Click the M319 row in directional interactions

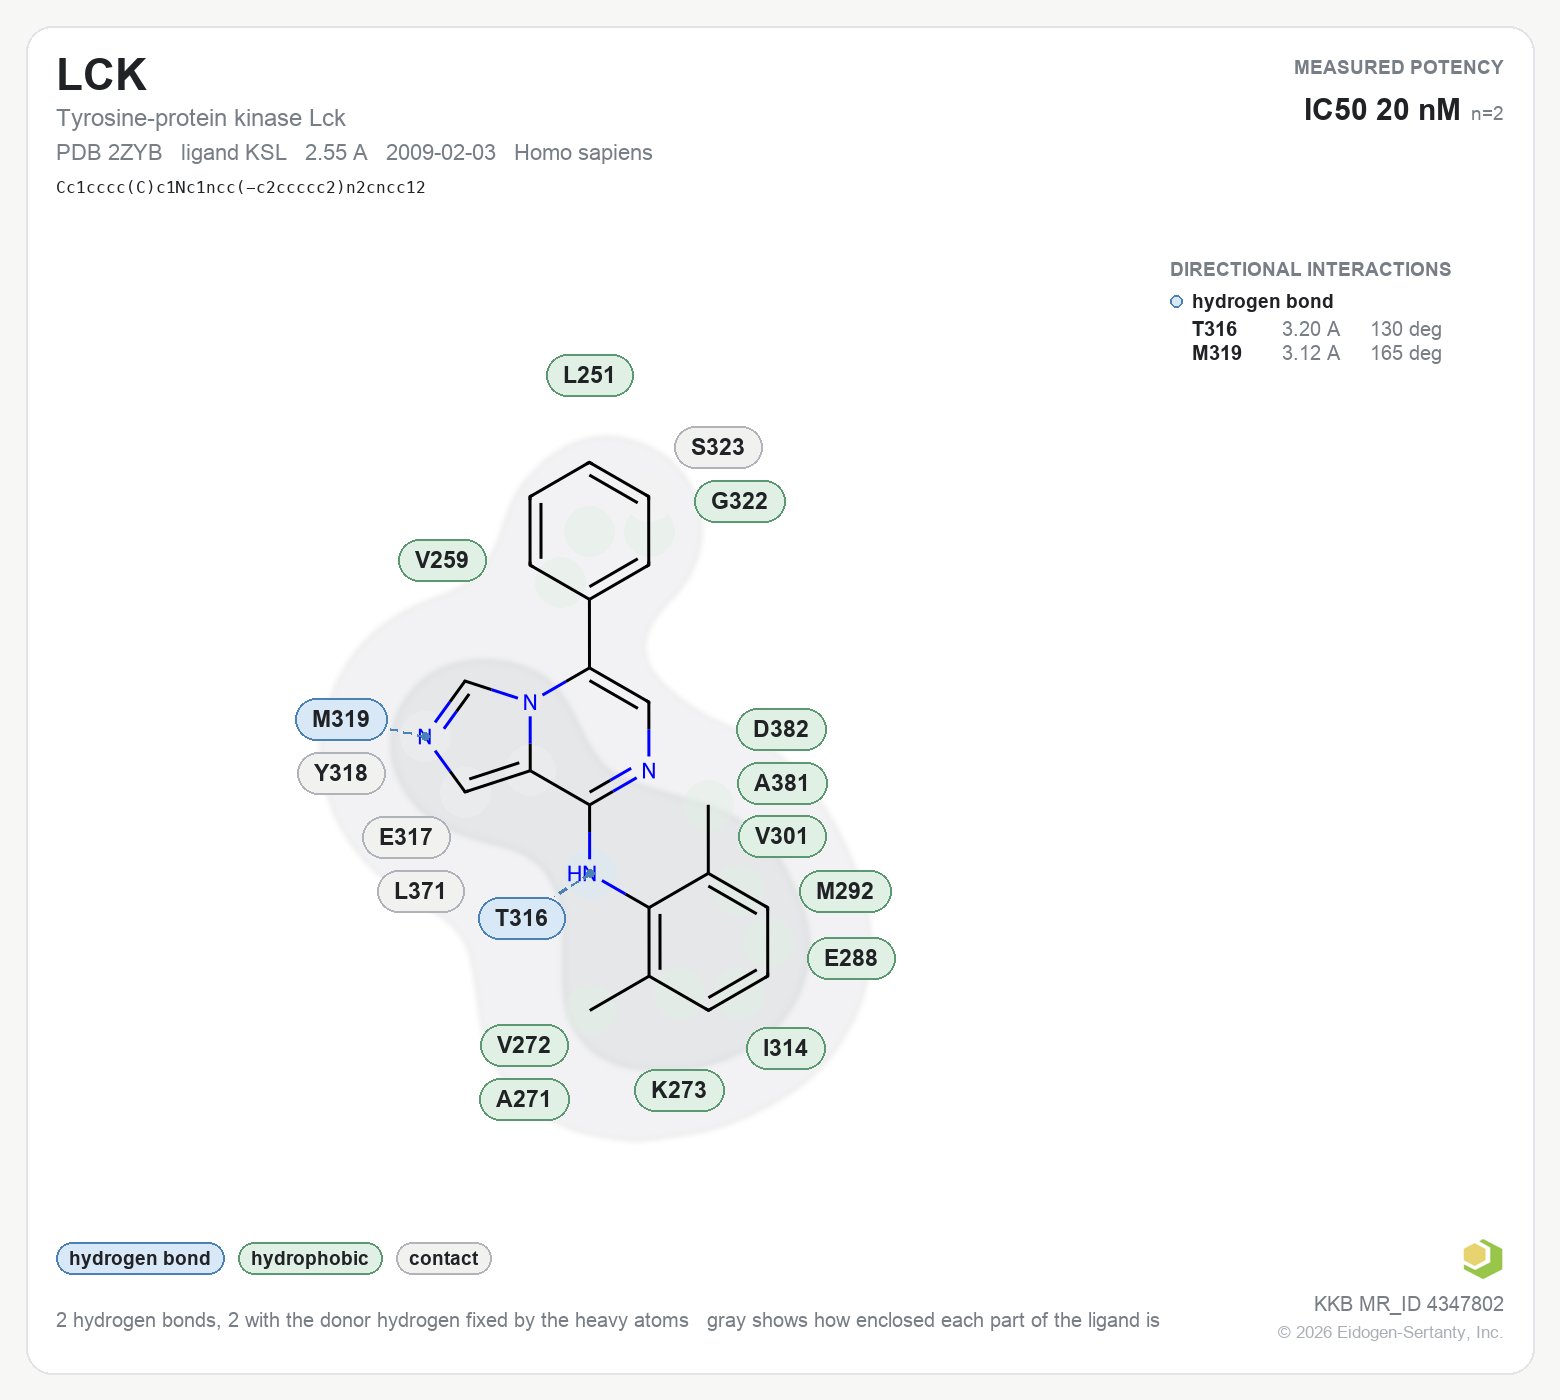click(x=1317, y=353)
